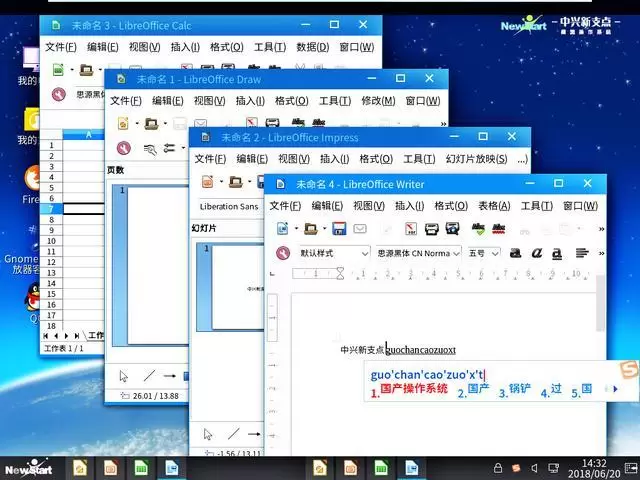The width and height of the screenshot is (640, 480).
Task: Click the QQ penguin desktop icon
Action: click(x=32, y=296)
